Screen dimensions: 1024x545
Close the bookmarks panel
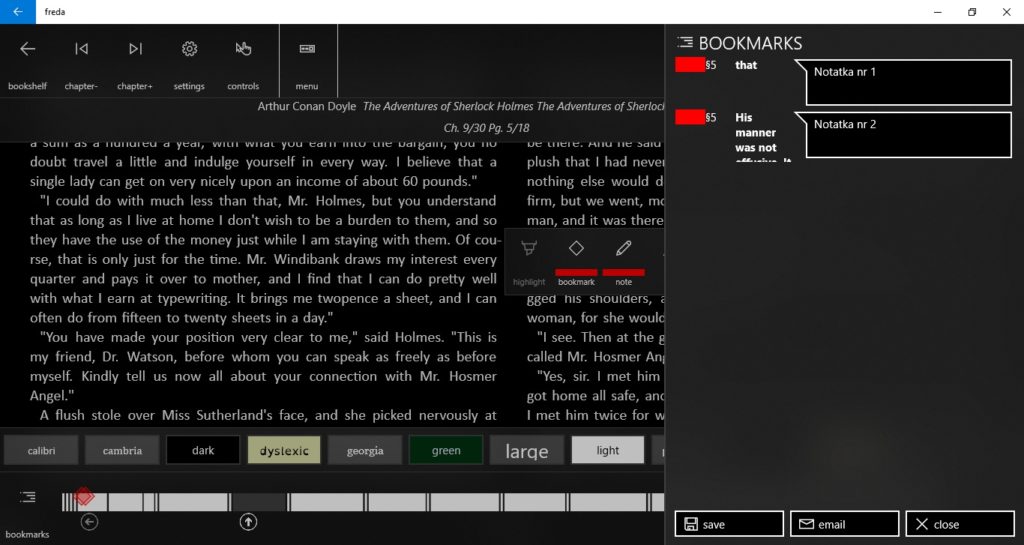point(960,524)
